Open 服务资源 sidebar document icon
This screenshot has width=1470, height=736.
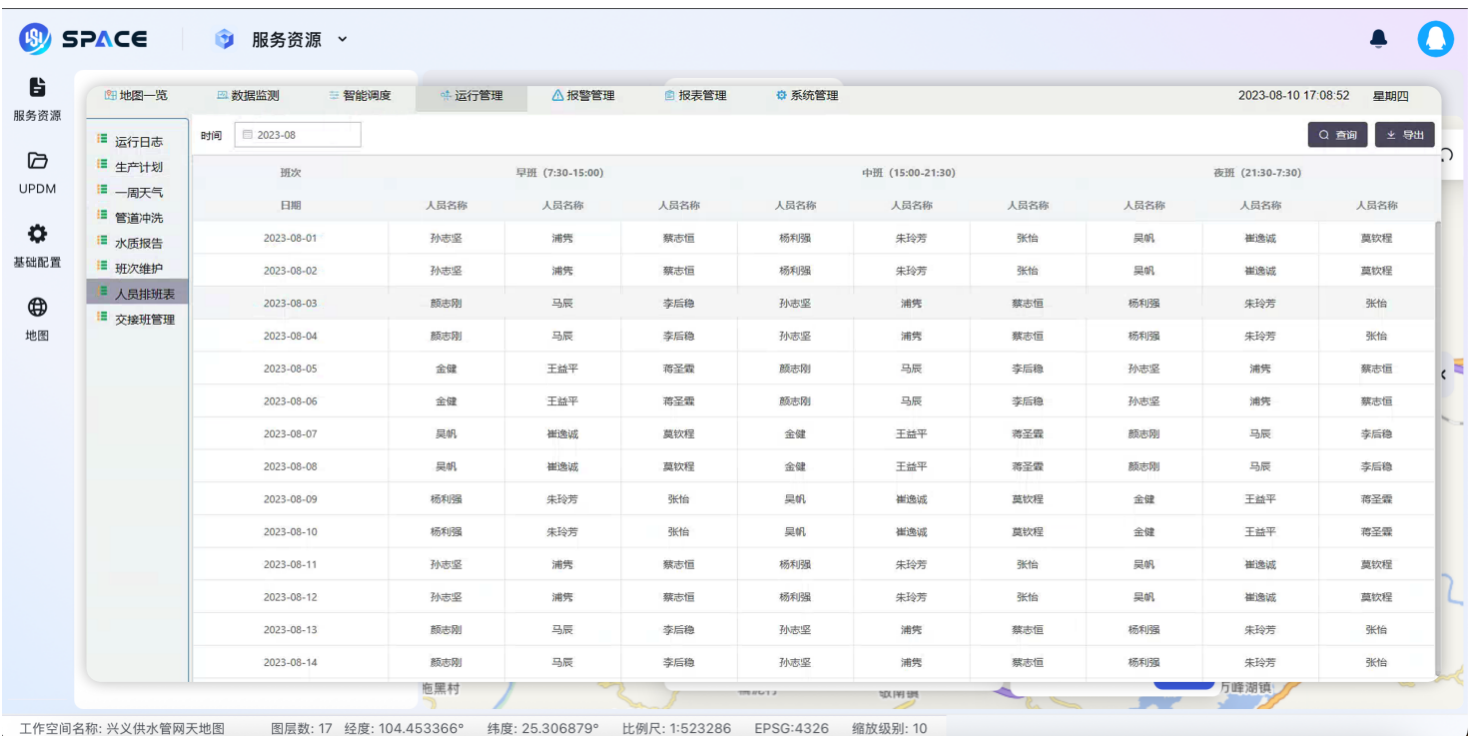[37, 88]
